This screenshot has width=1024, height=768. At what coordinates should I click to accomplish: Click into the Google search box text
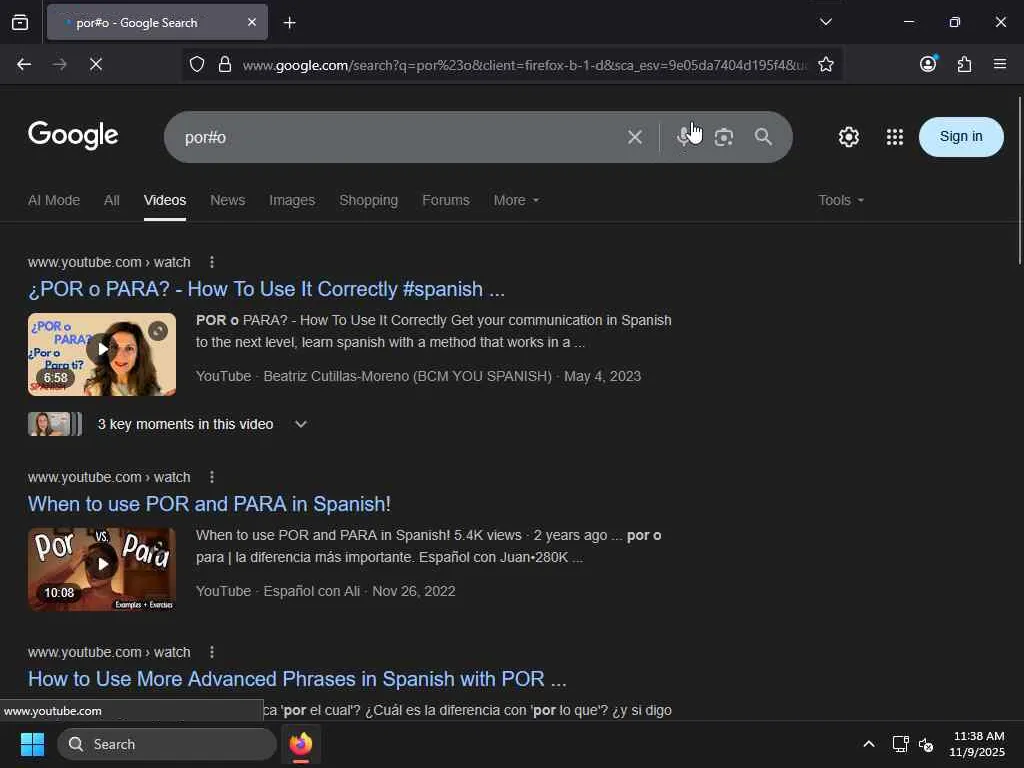coord(205,137)
